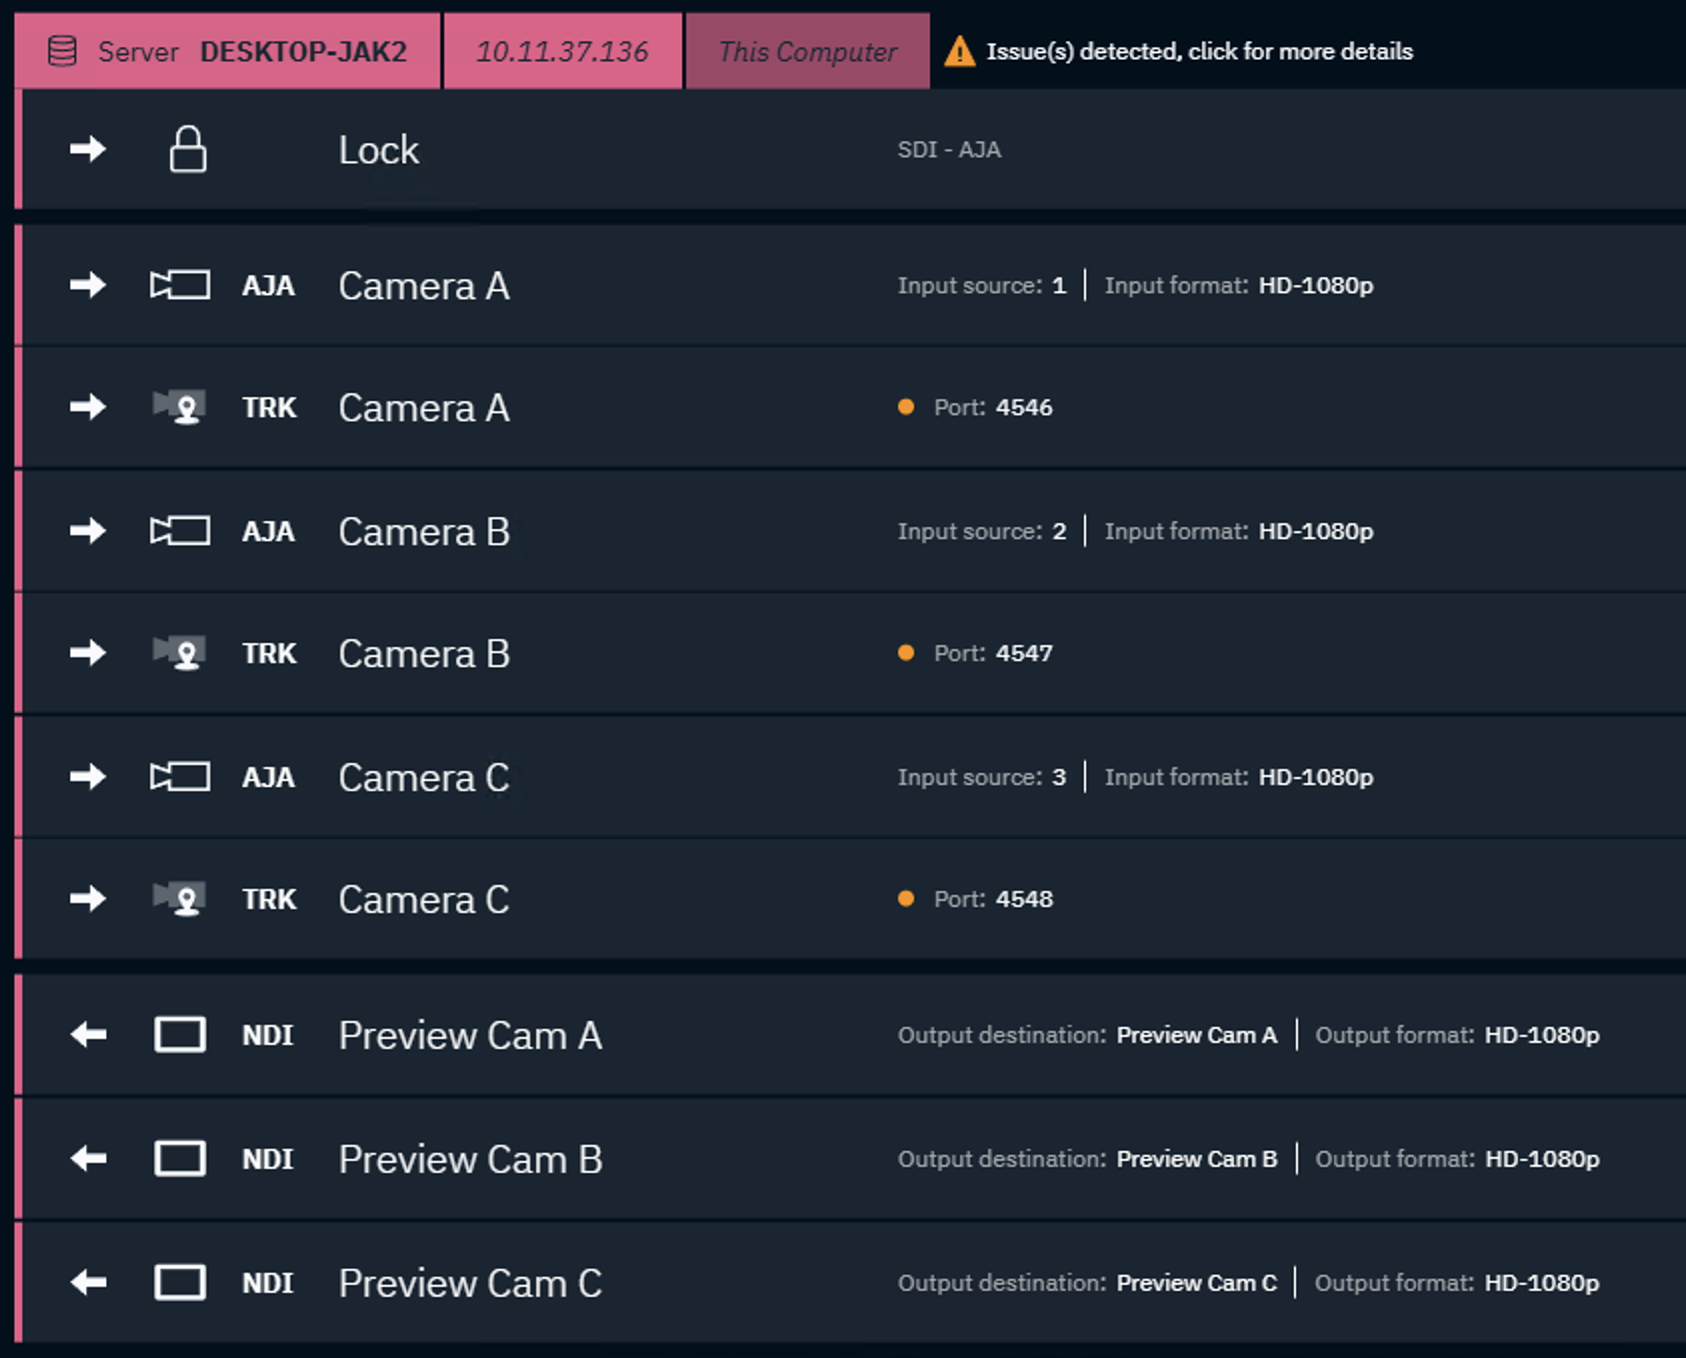Open the Input format selector for Camera A
Viewport: 1686px width, 1358px height.
pyautogui.click(x=1315, y=284)
